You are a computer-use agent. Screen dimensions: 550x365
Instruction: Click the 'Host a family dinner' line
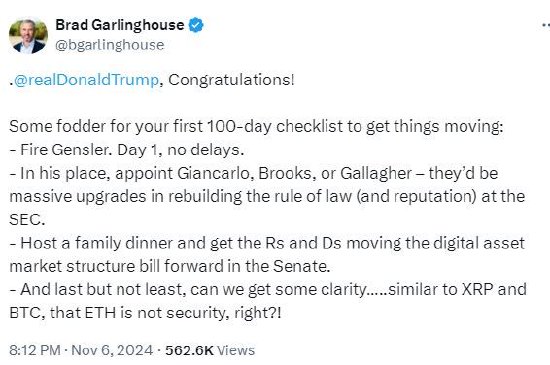(267, 243)
